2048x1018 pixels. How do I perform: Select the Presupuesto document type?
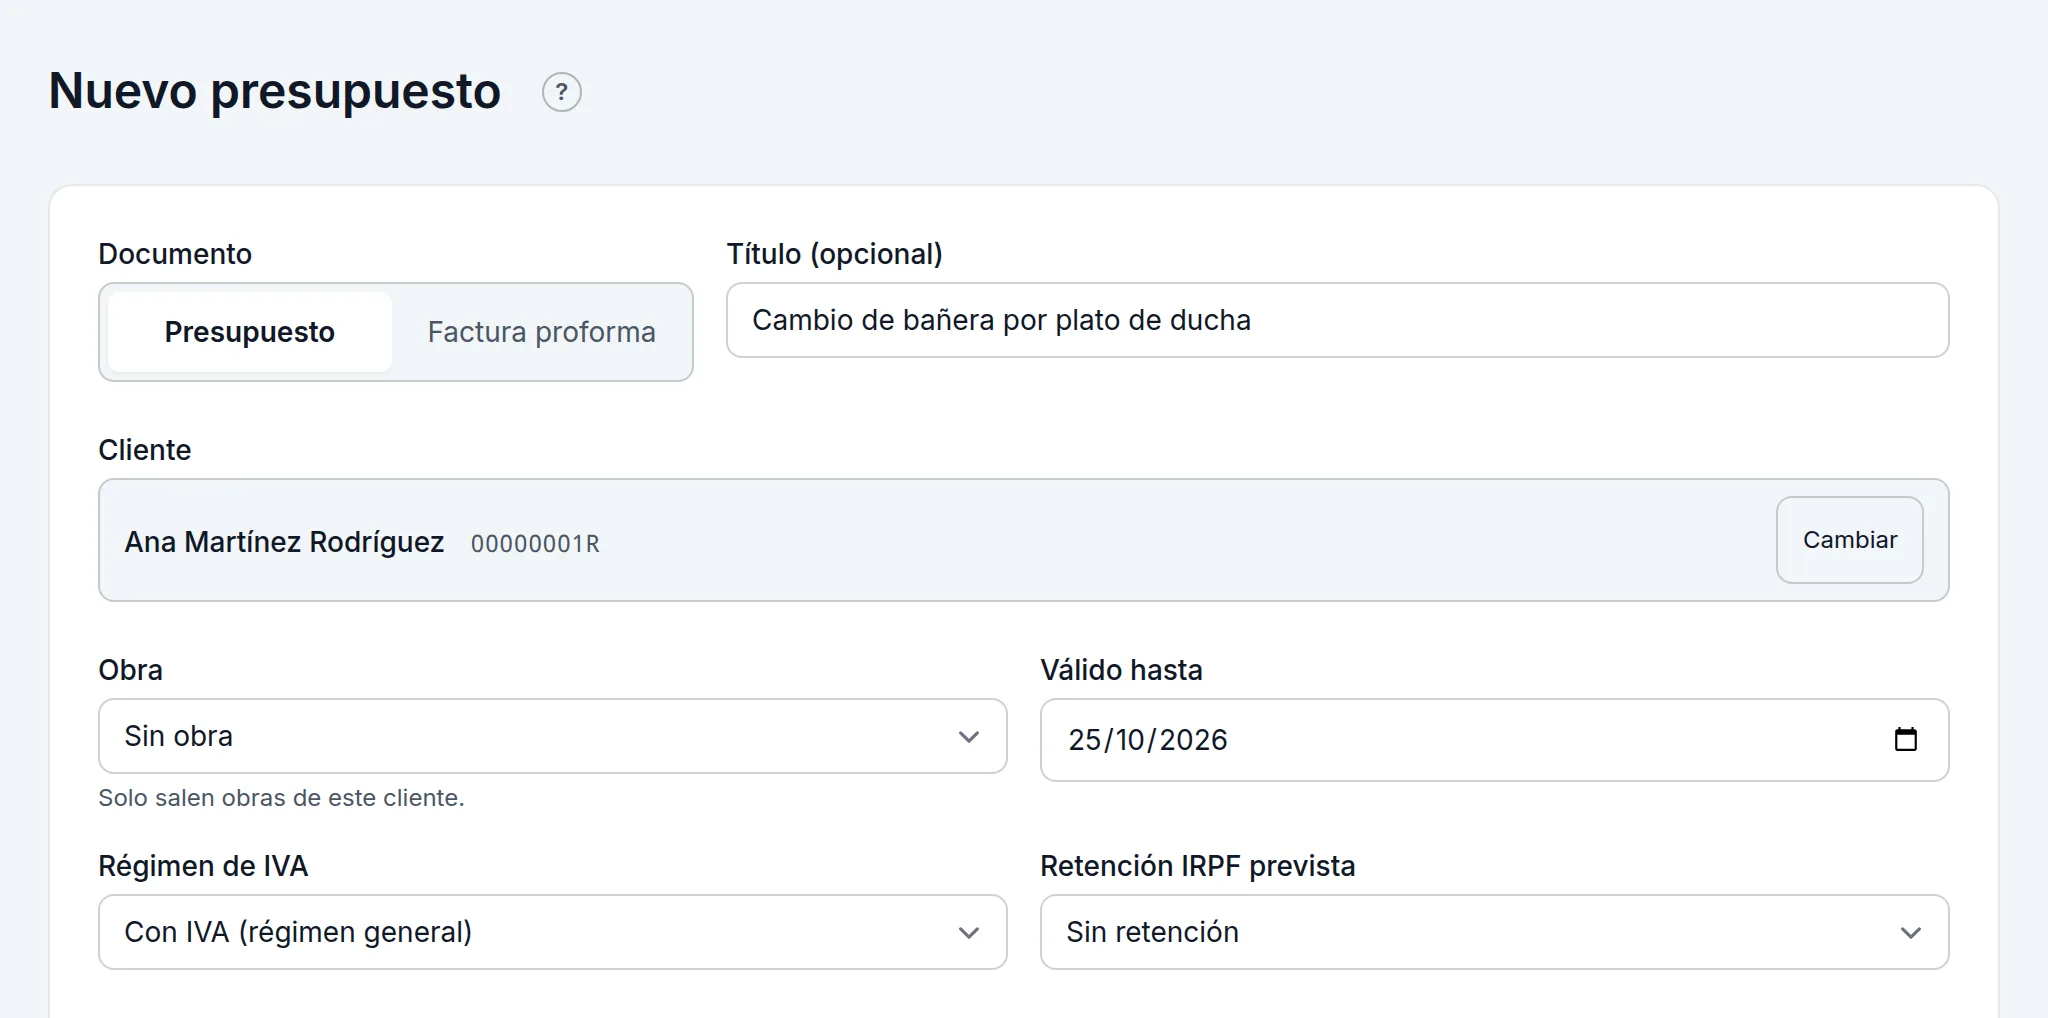click(x=250, y=332)
